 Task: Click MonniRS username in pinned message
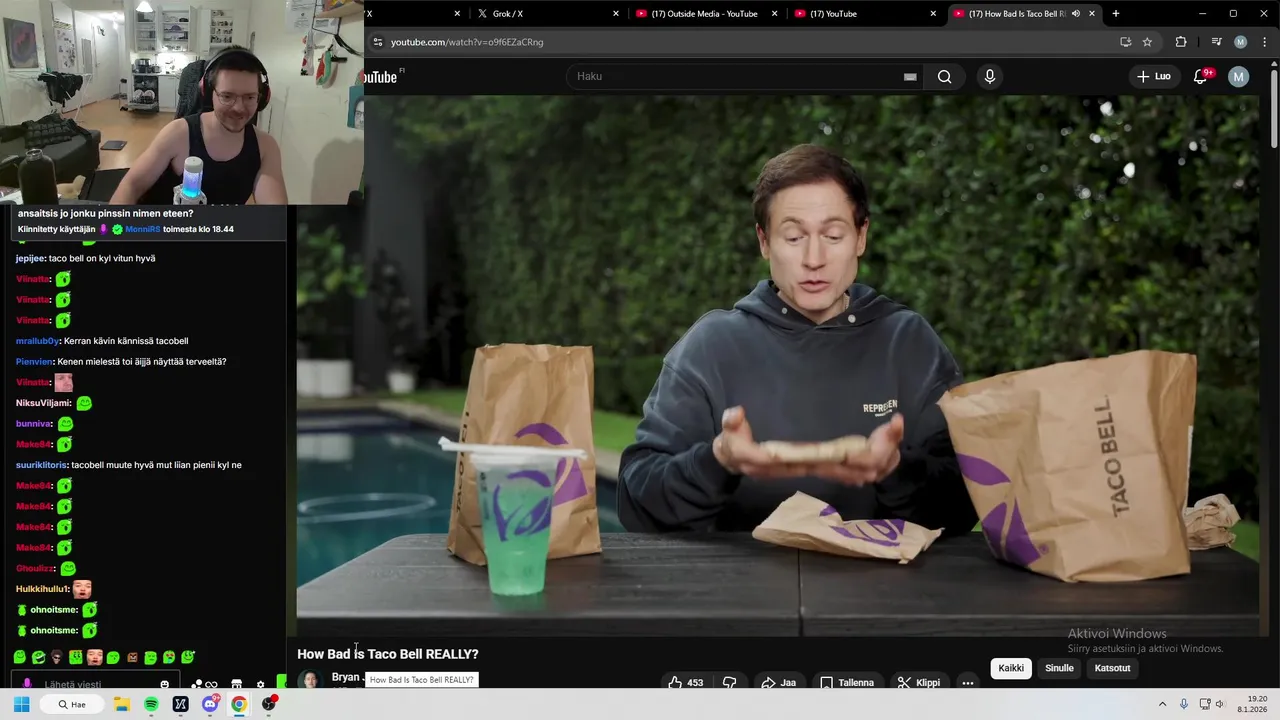point(142,229)
